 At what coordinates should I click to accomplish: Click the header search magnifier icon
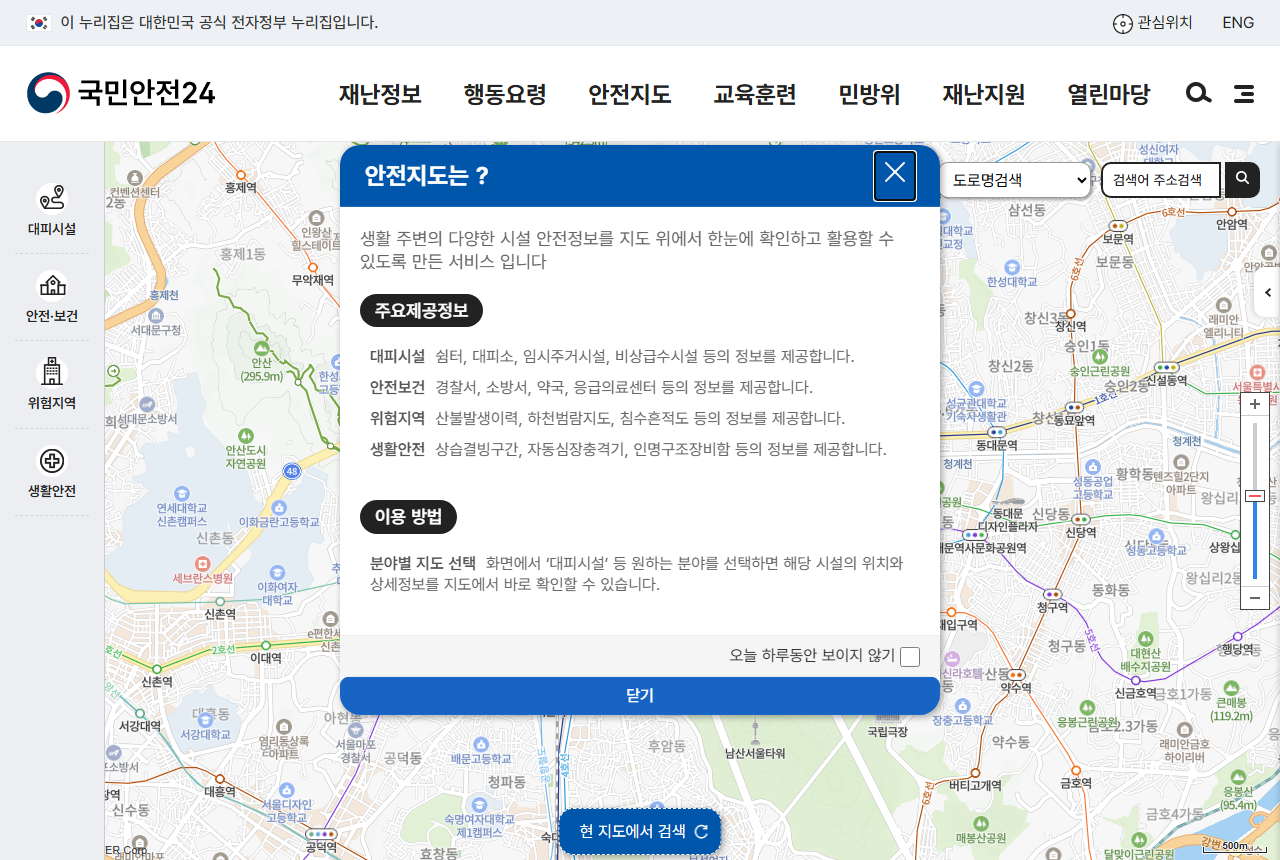[1198, 94]
